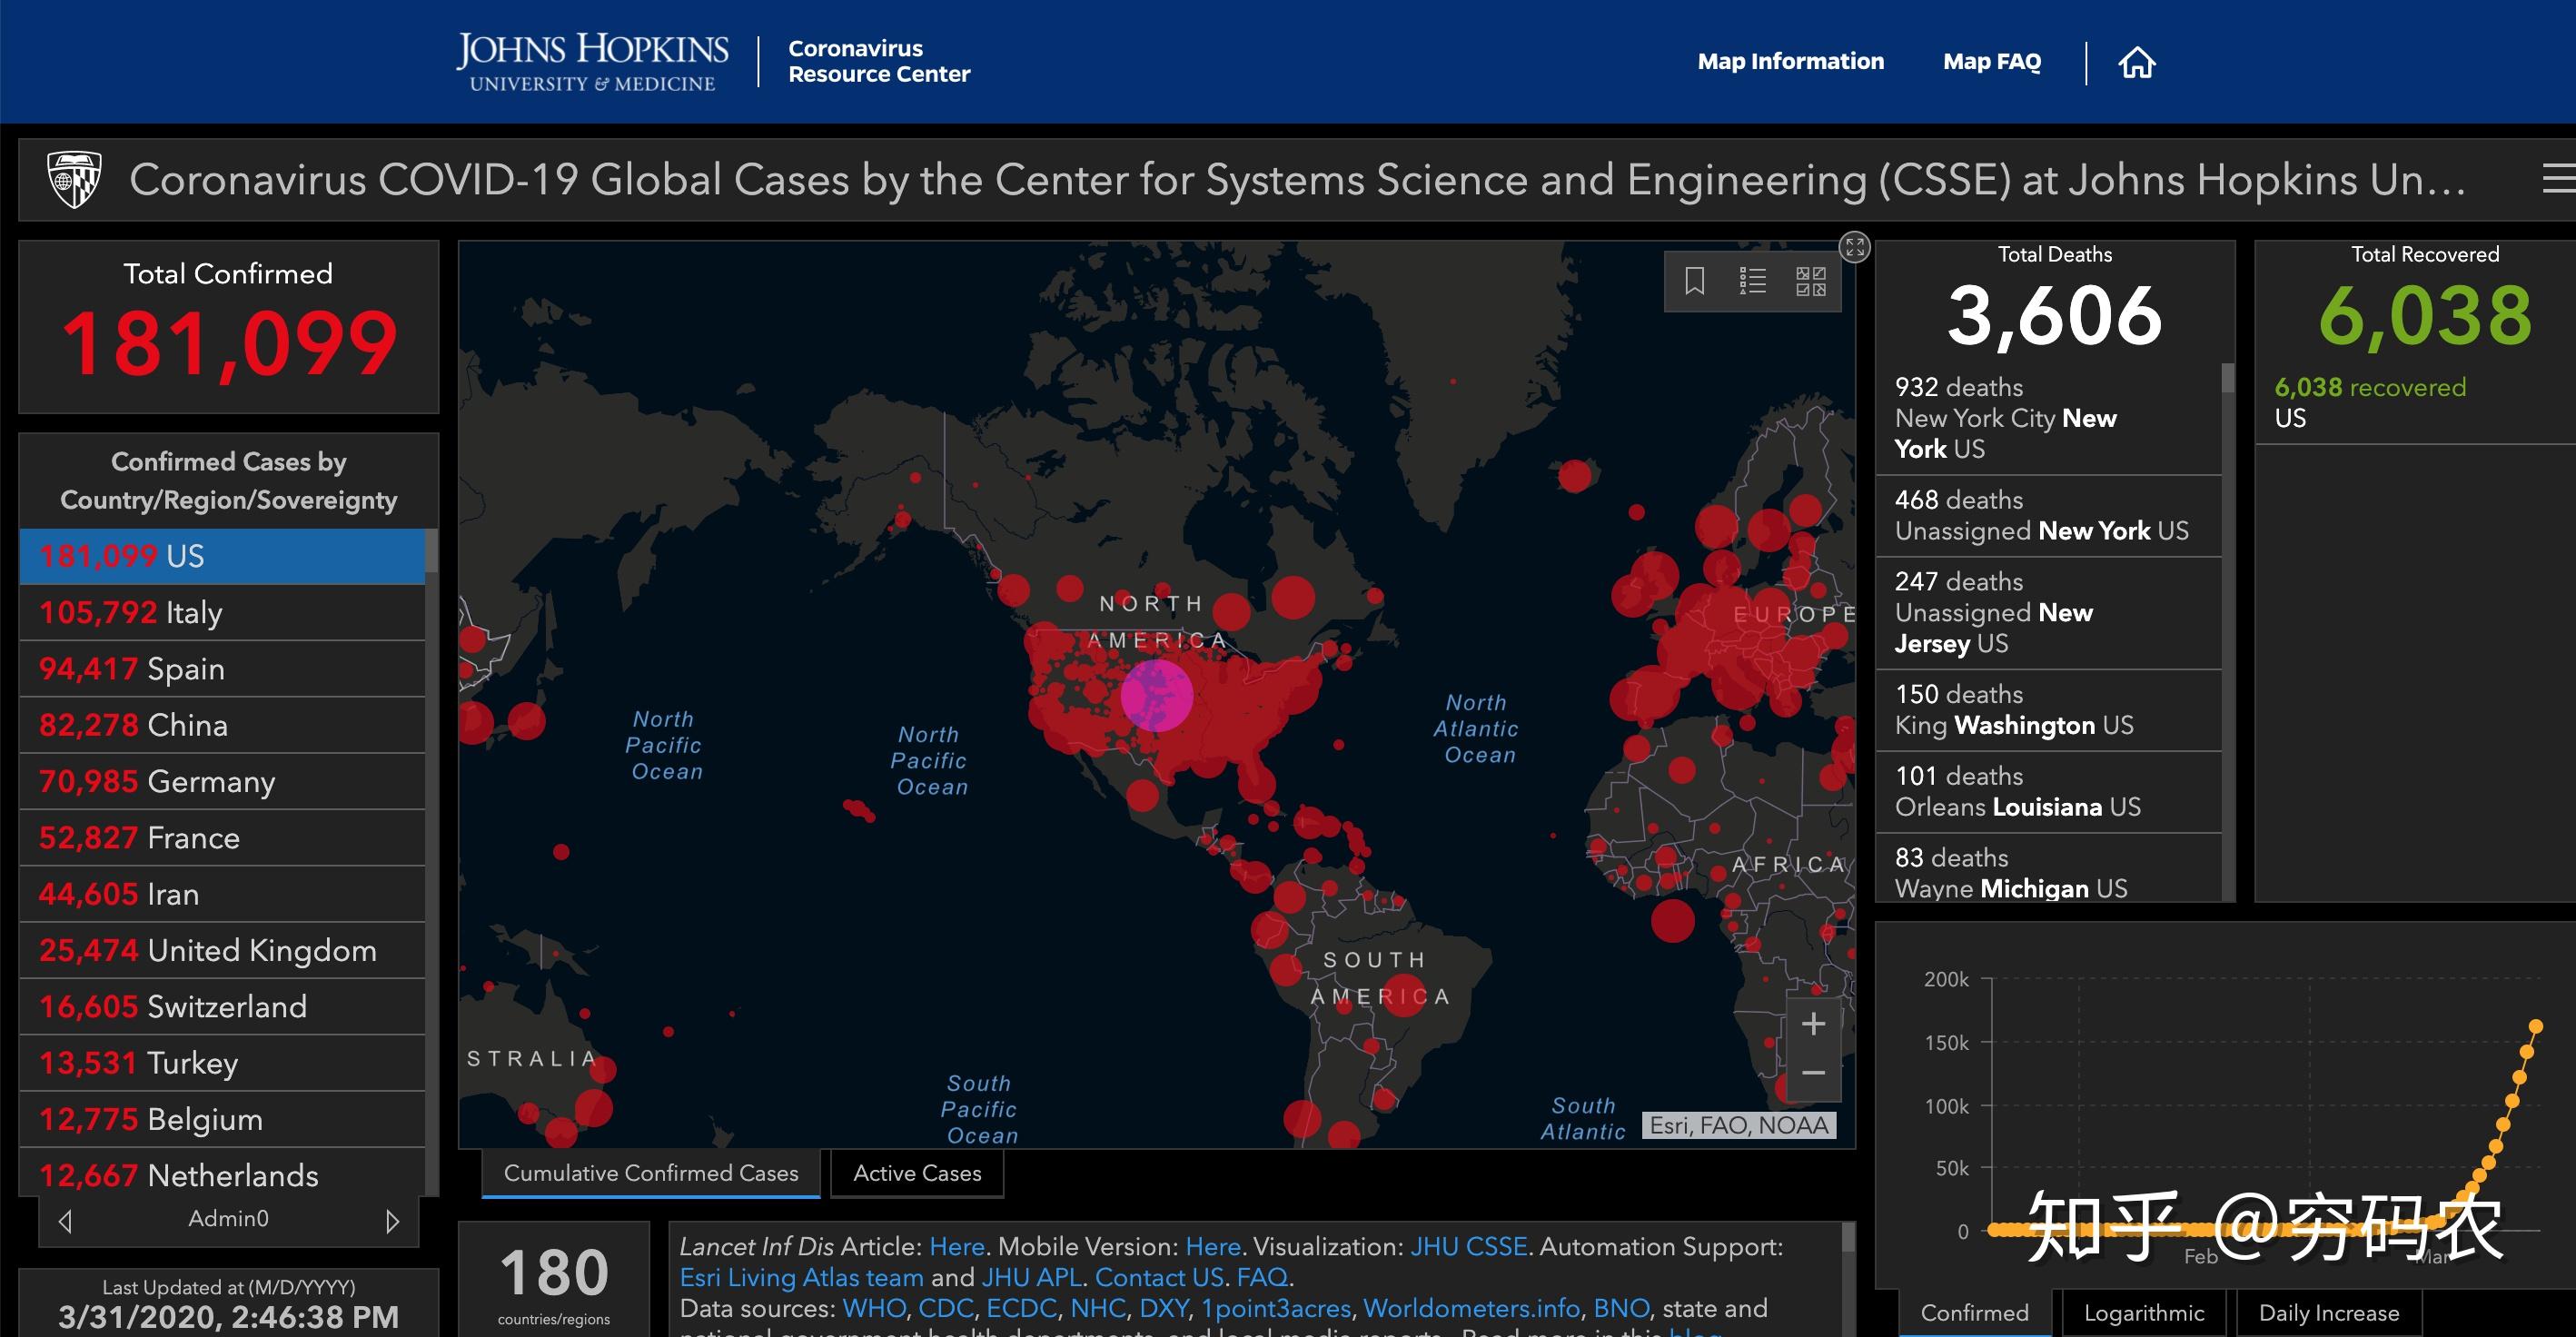Select the 12,775 Belgium row

222,1119
